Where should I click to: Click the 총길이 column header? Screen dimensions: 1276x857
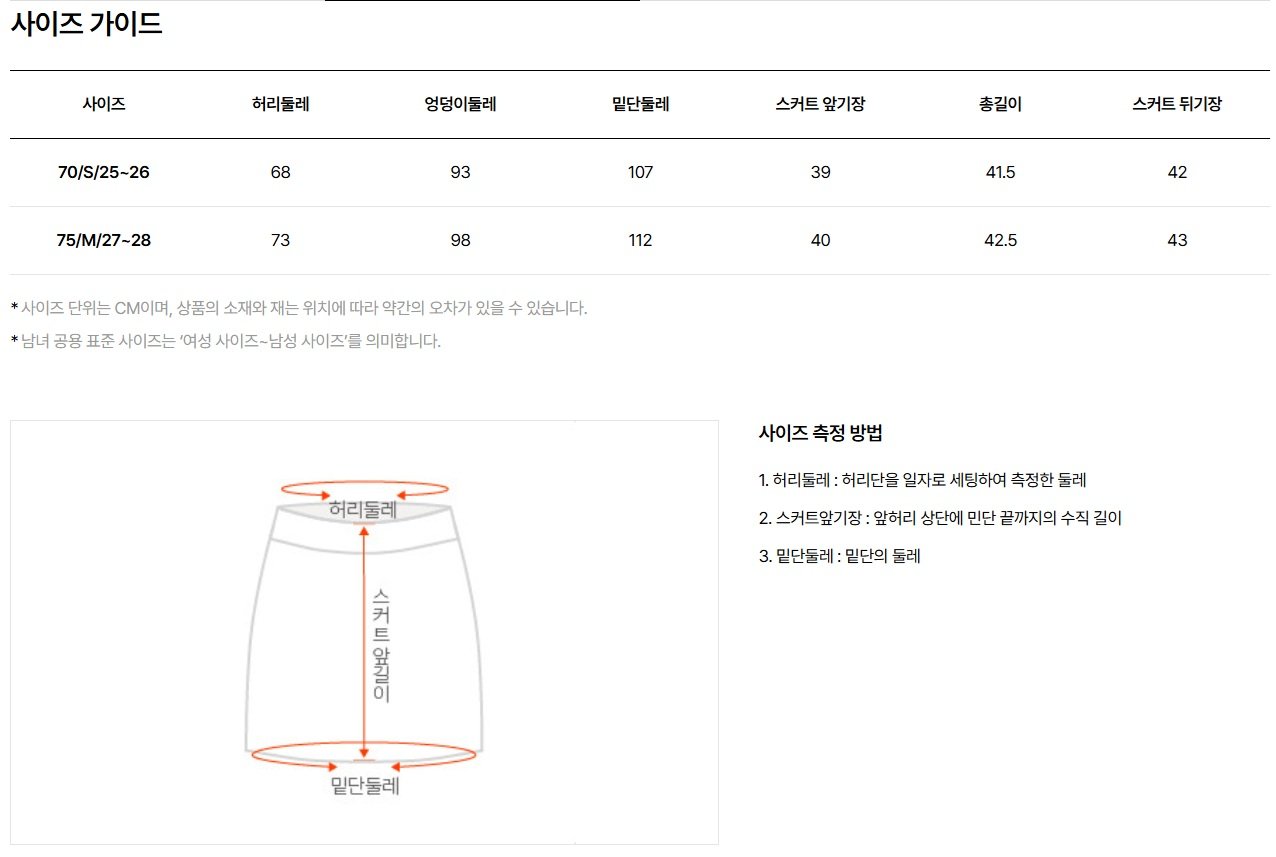point(1000,104)
